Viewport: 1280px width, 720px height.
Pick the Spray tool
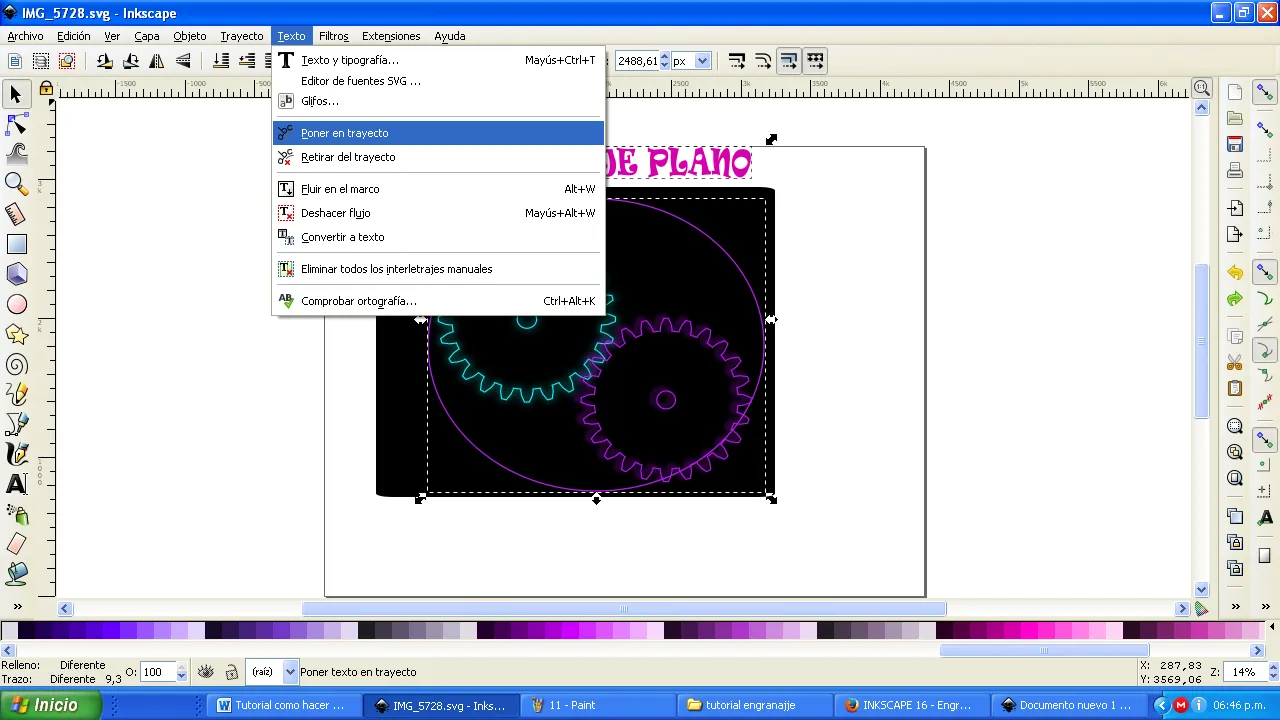tap(16, 514)
